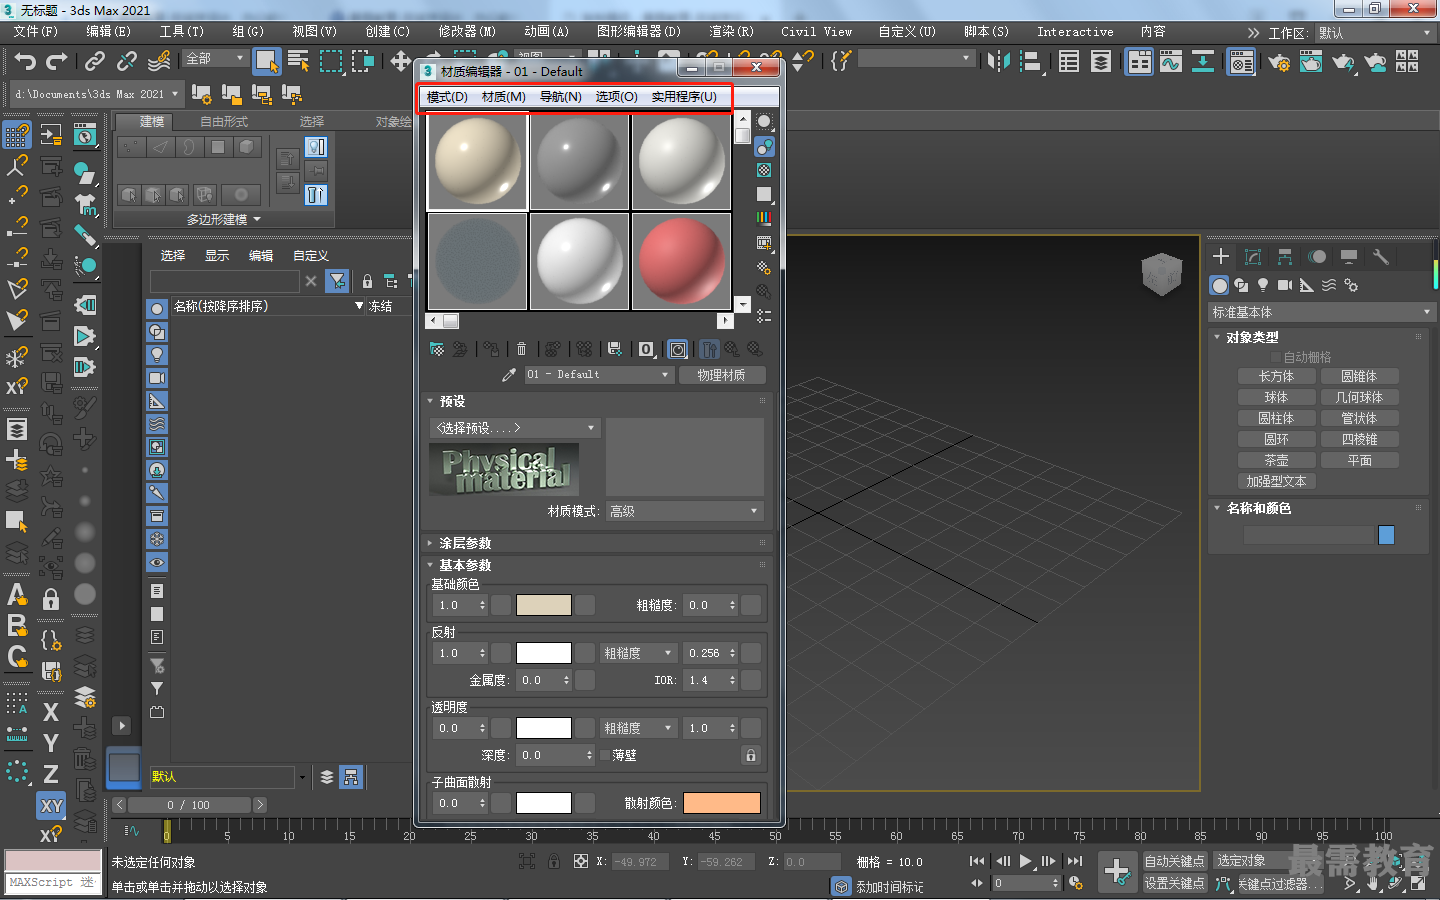Screen dimensions: 1440x900
Task: Open Motion command panel tab
Action: click(1317, 257)
